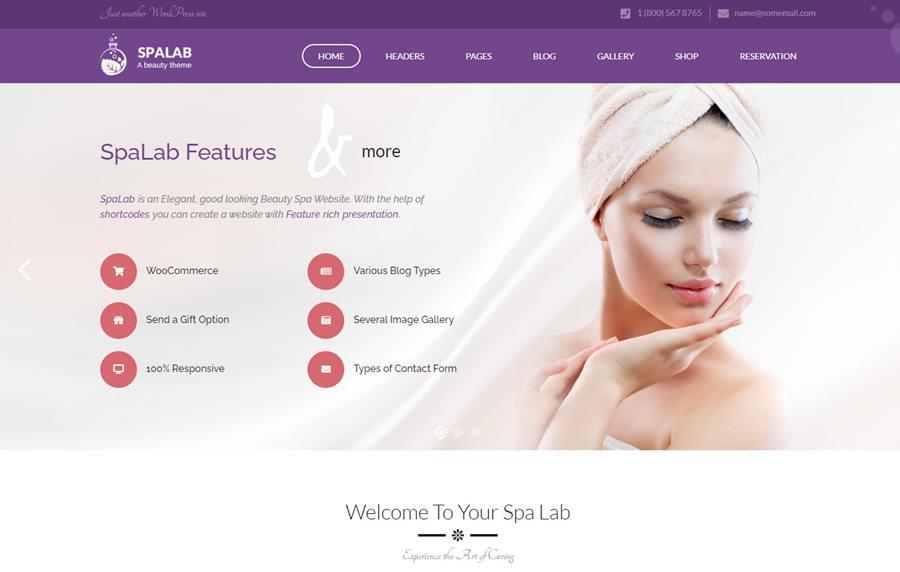Open the PAGES menu
This screenshot has height=572, width=900.
tap(478, 56)
